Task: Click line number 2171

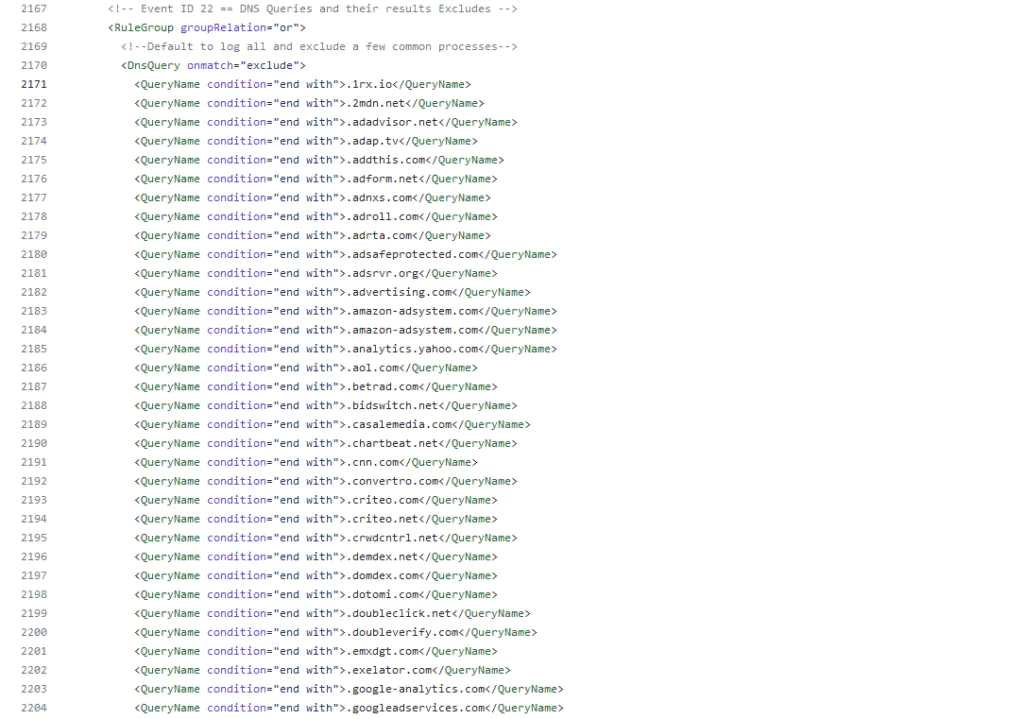Action: 33,84
